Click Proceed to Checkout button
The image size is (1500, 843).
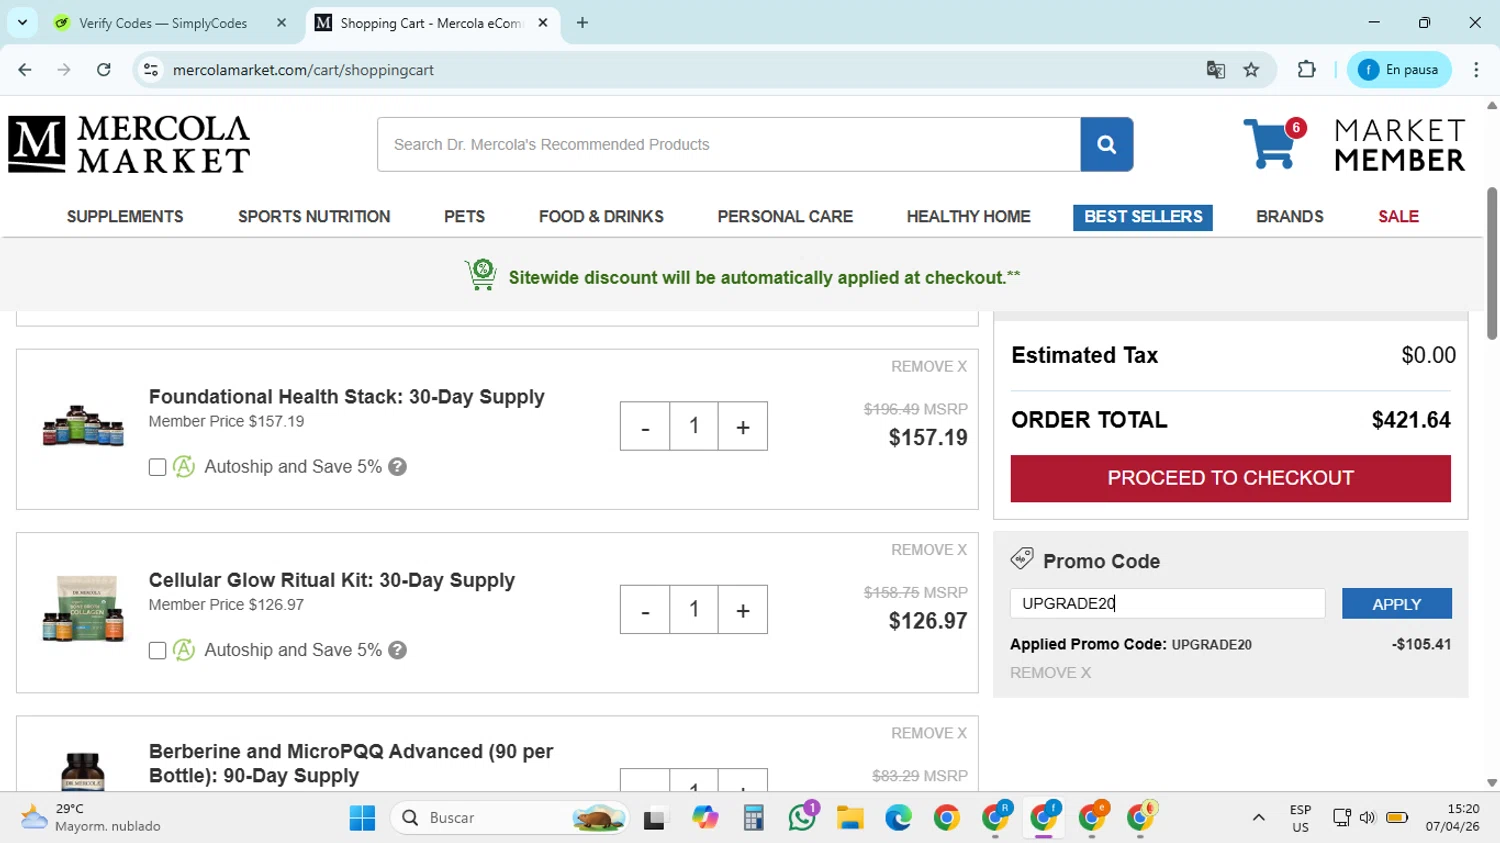(1230, 478)
